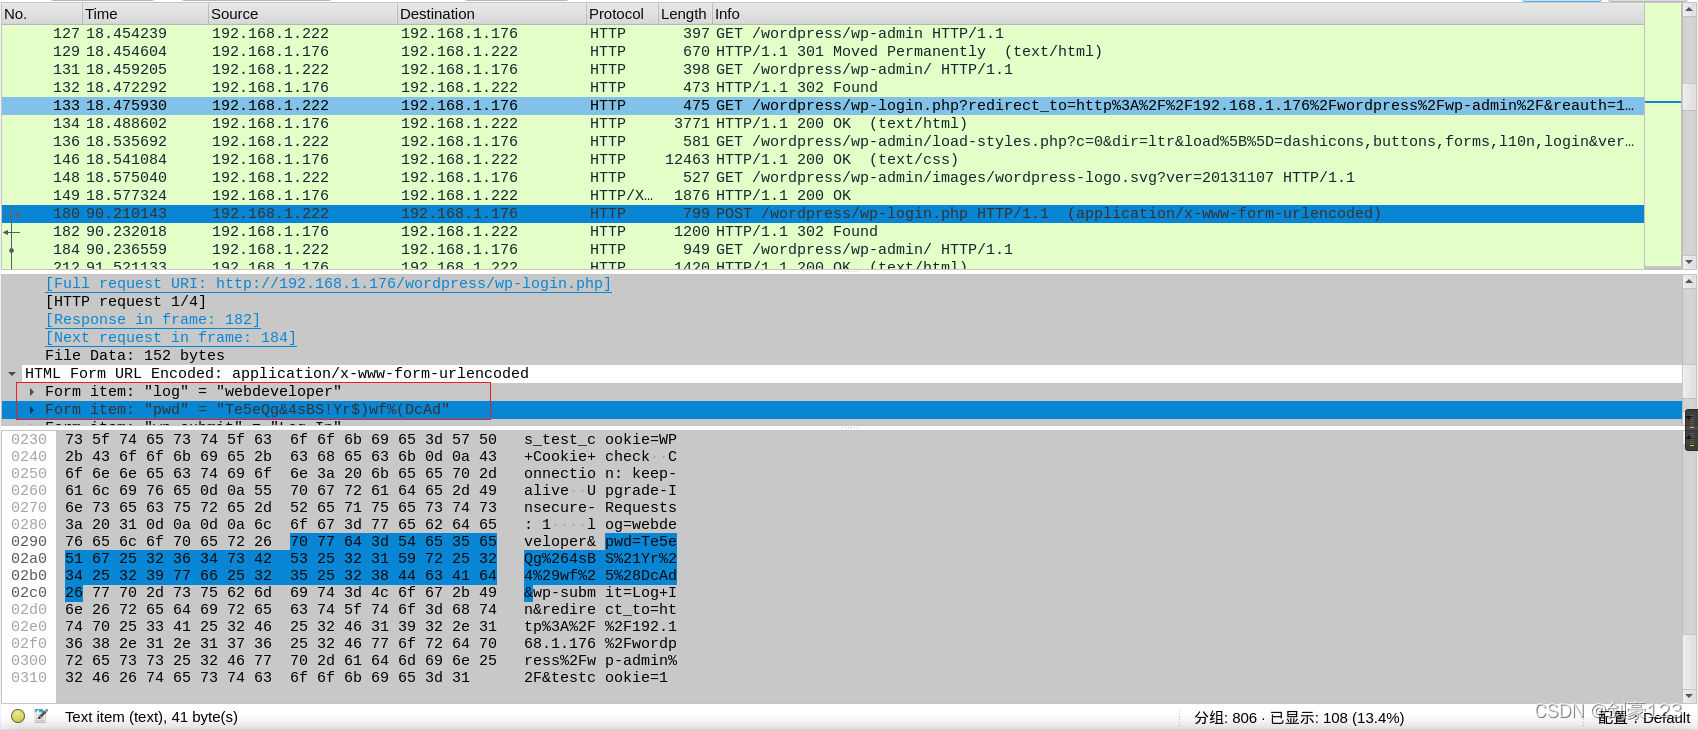Image resolution: width=1698 pixels, height=730 pixels.
Task: Sort packets by the No. column header
Action: point(41,14)
